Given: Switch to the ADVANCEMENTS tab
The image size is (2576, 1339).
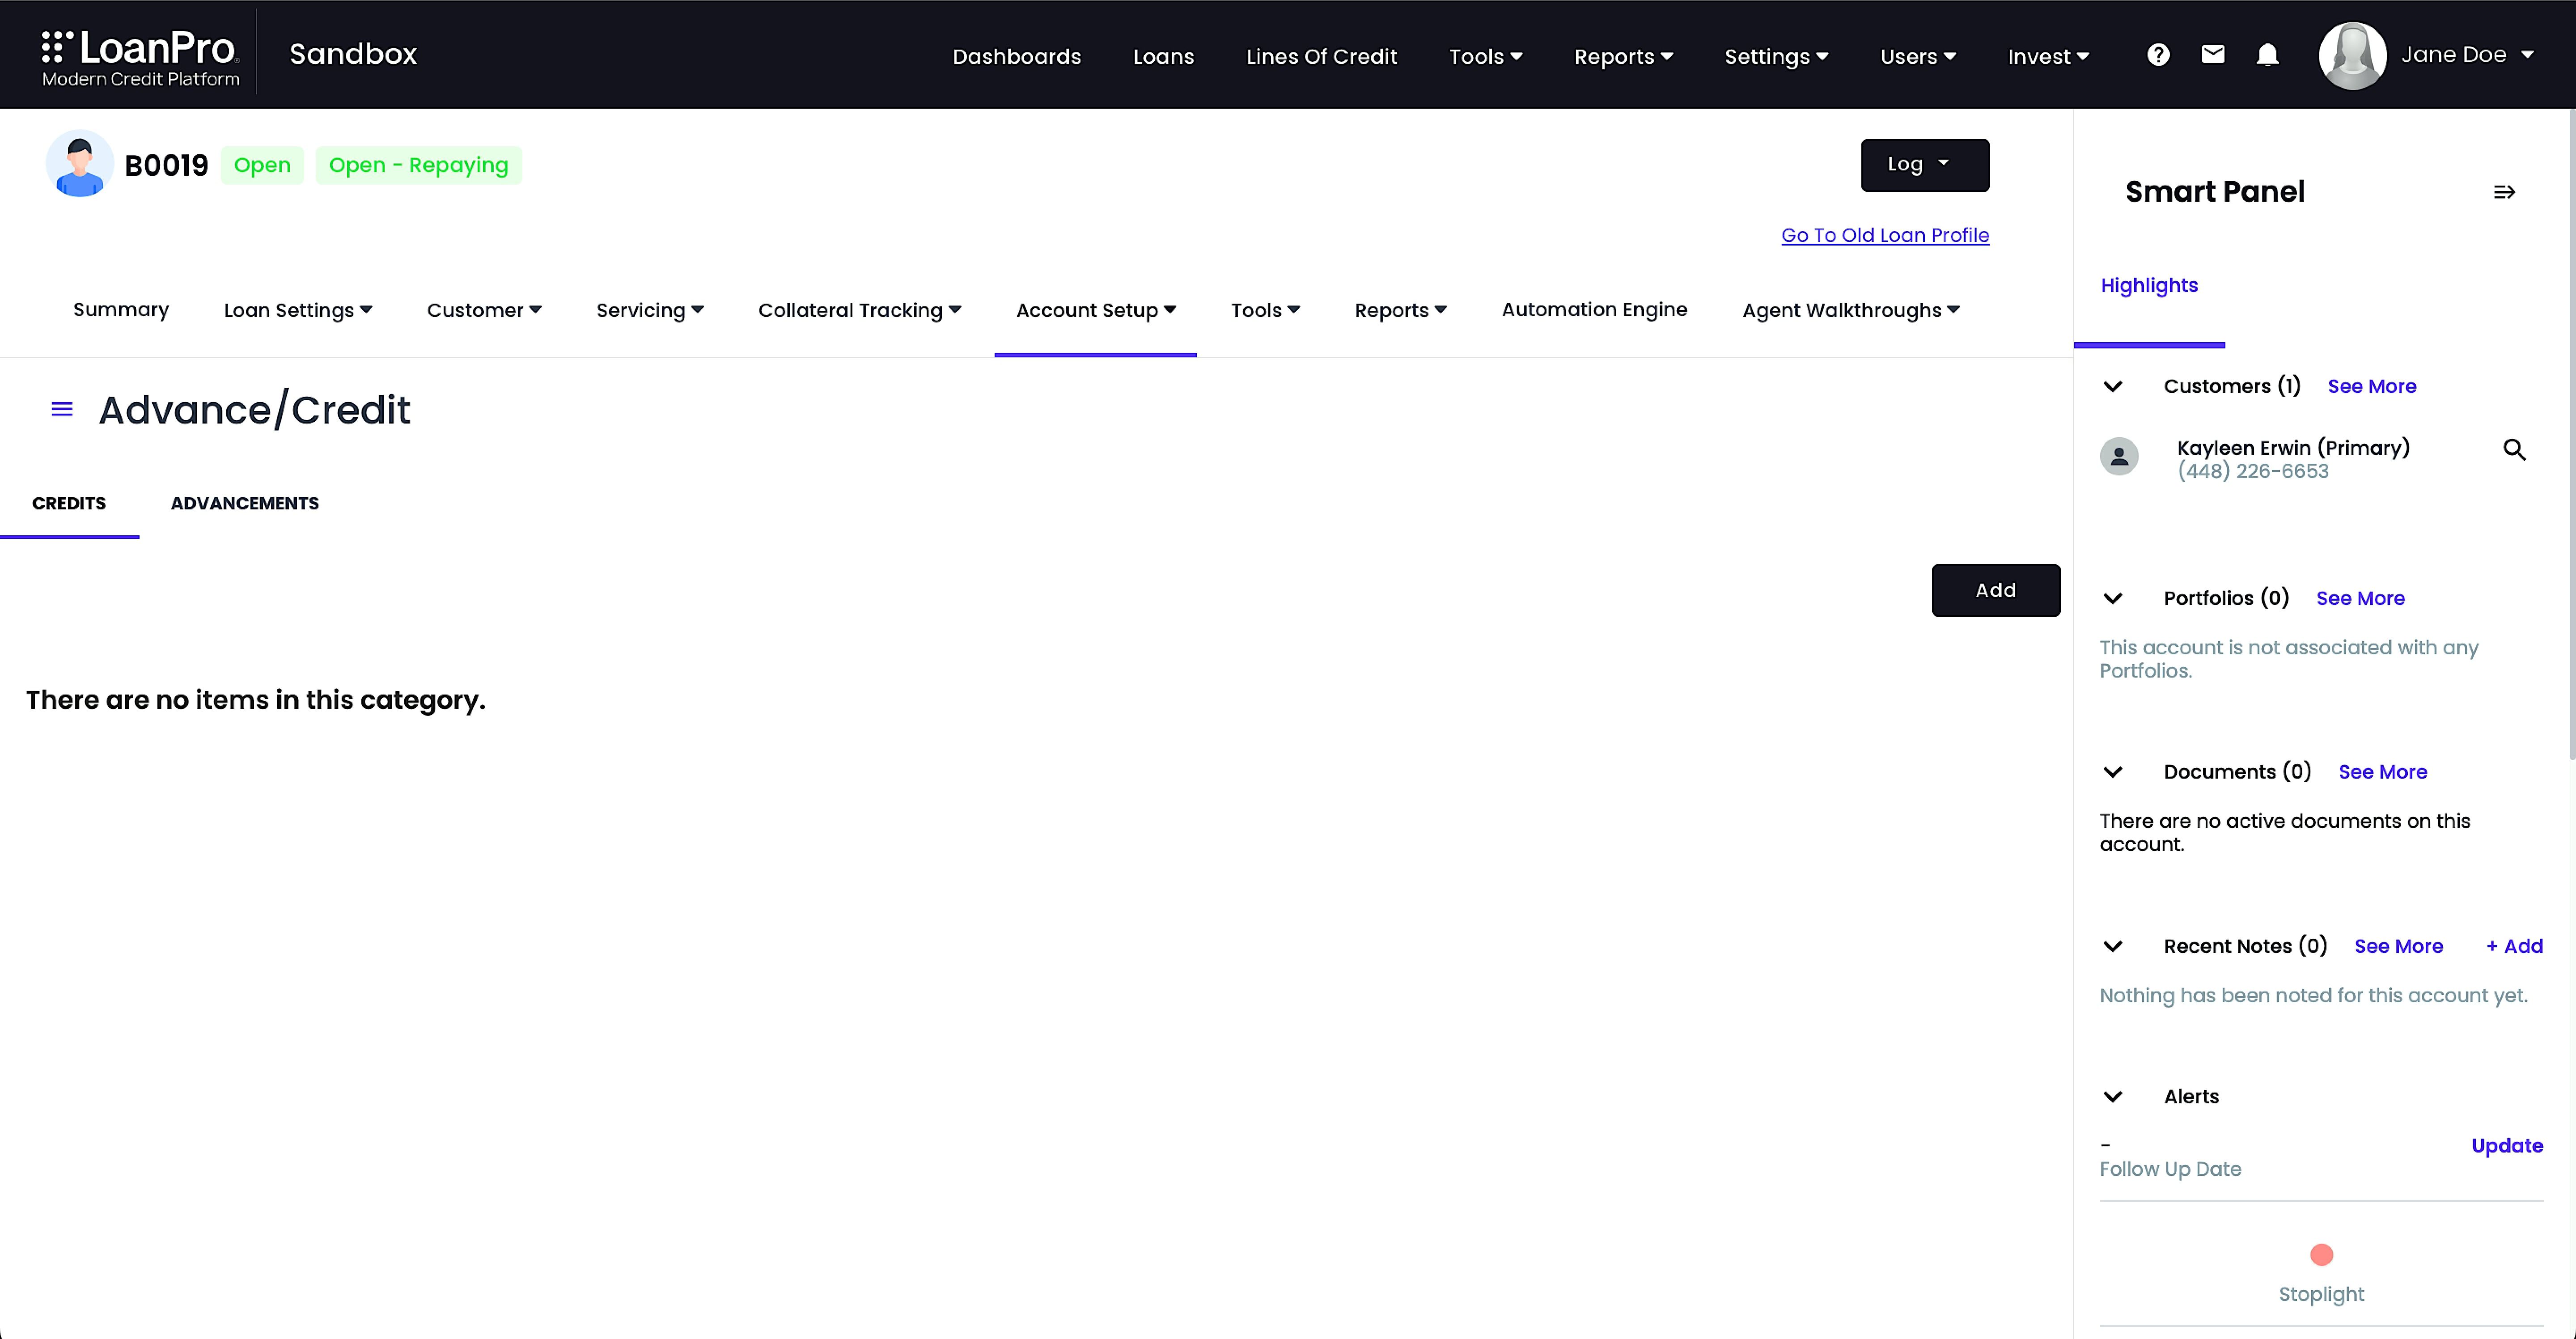Looking at the screenshot, I should [245, 503].
